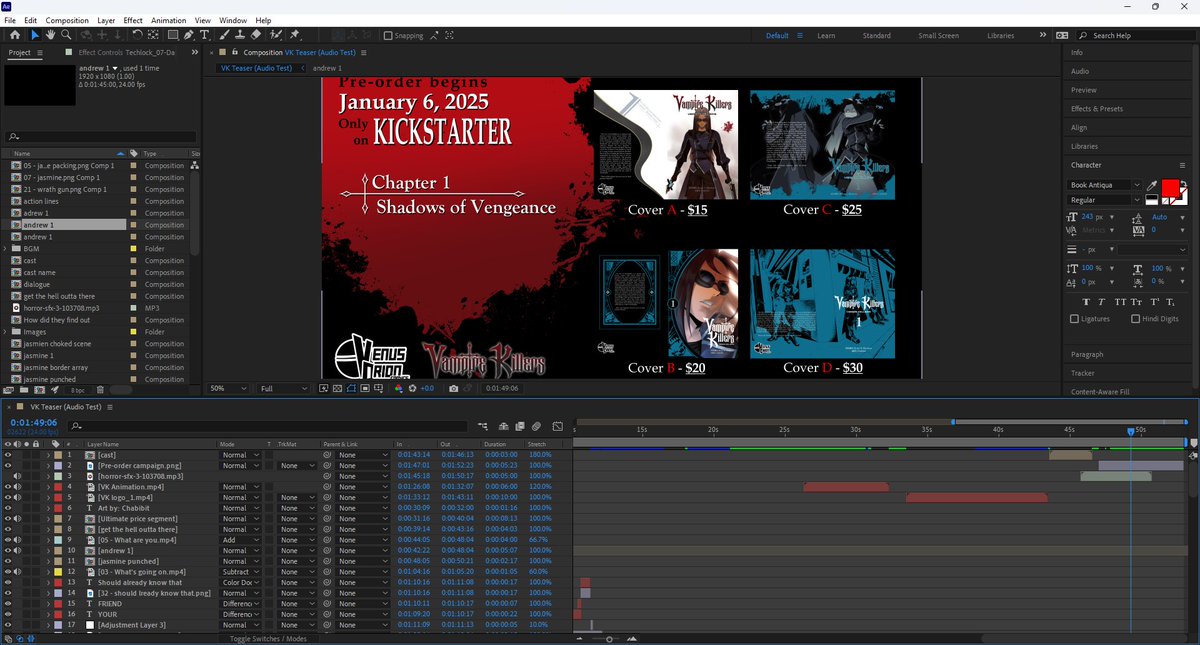The height and width of the screenshot is (645, 1200).
Task: Hide the [jasmine punched] layer
Action: pyautogui.click(x=8, y=561)
